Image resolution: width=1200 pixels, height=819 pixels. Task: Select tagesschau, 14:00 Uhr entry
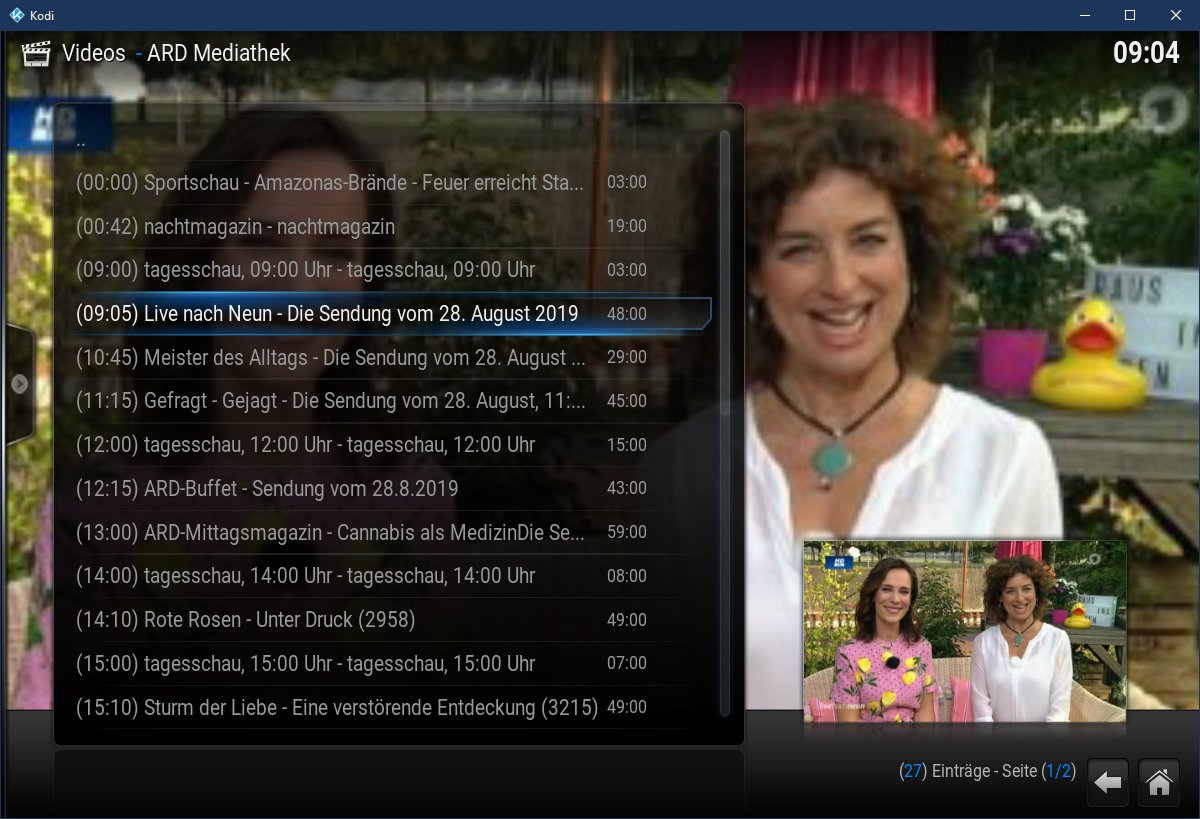pos(383,576)
